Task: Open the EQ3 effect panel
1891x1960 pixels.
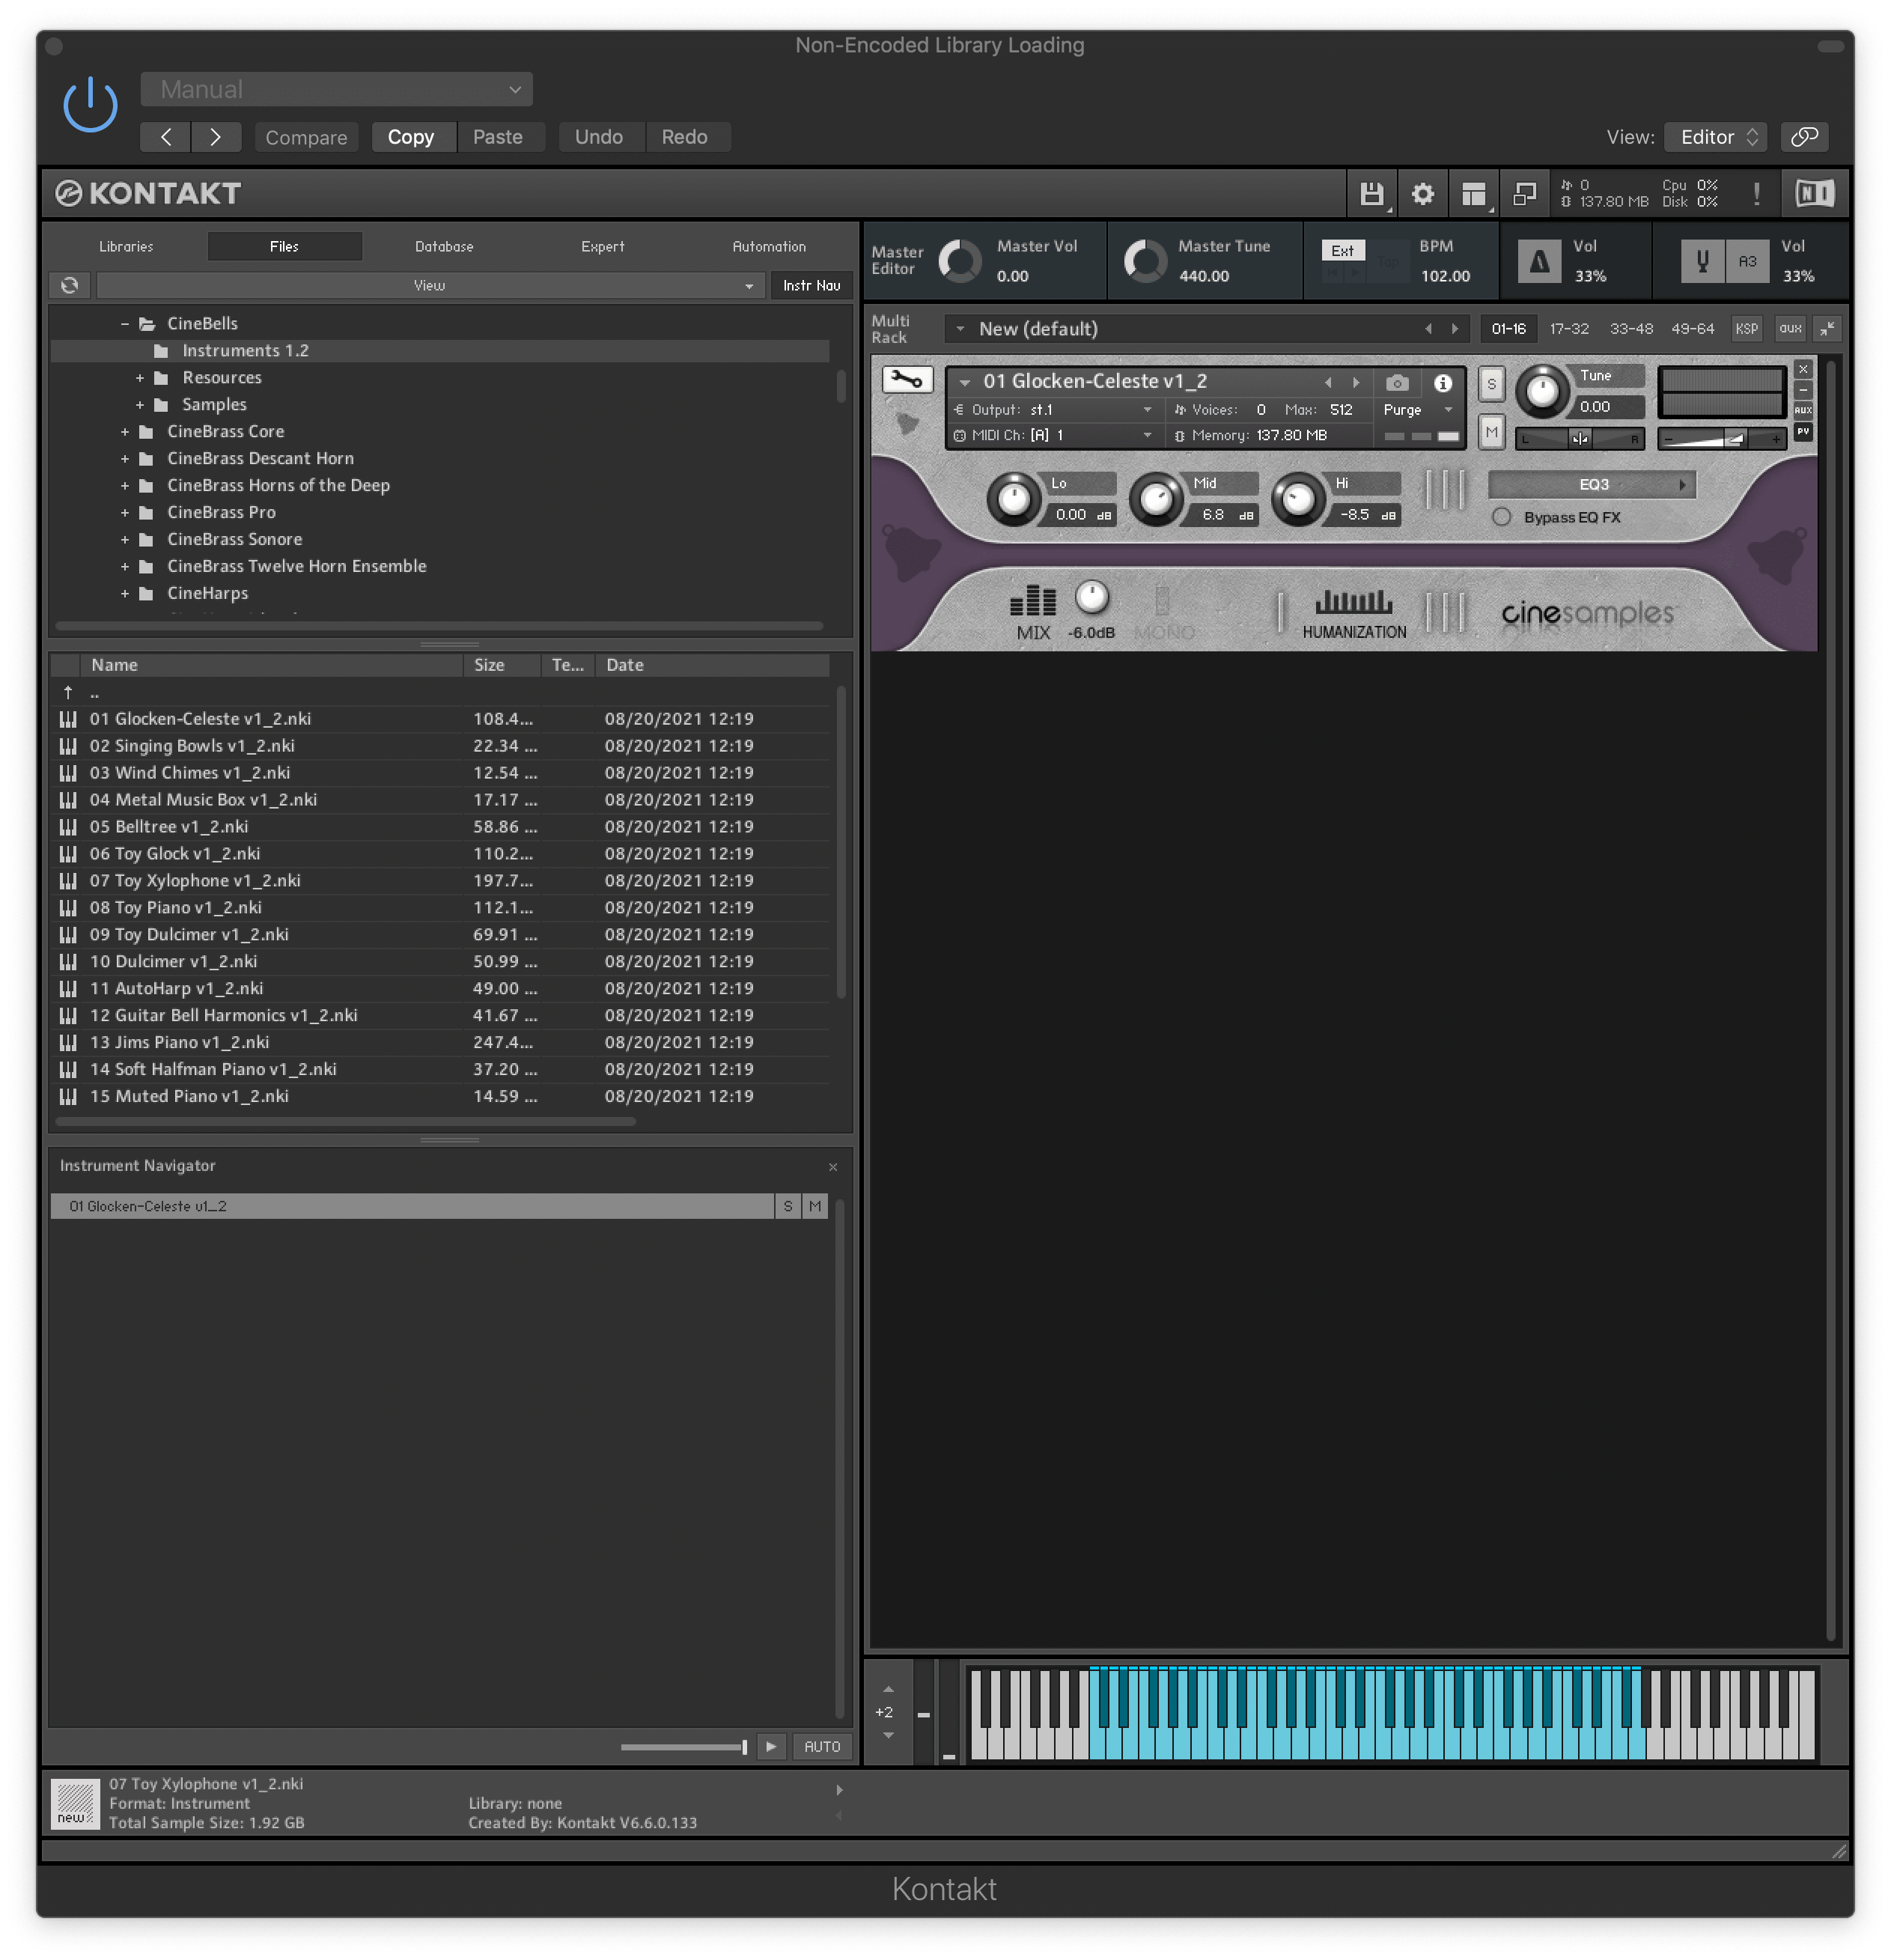Action: click(x=1592, y=484)
